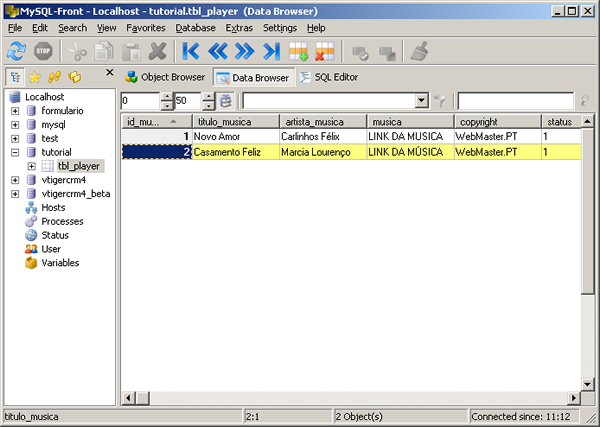Screen dimensions: 600x427
Task: Go to next records double arrow
Action: [245, 51]
